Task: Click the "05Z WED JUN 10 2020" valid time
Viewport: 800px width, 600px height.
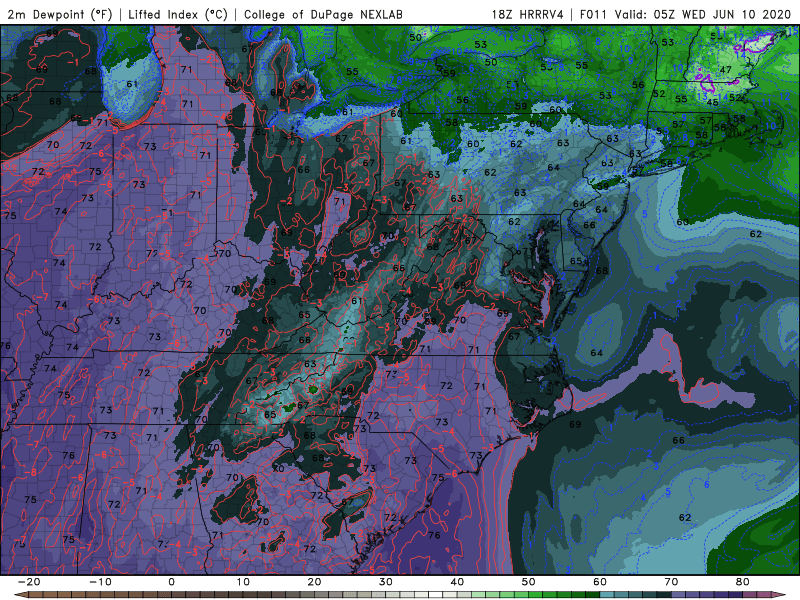Action: (x=722, y=14)
